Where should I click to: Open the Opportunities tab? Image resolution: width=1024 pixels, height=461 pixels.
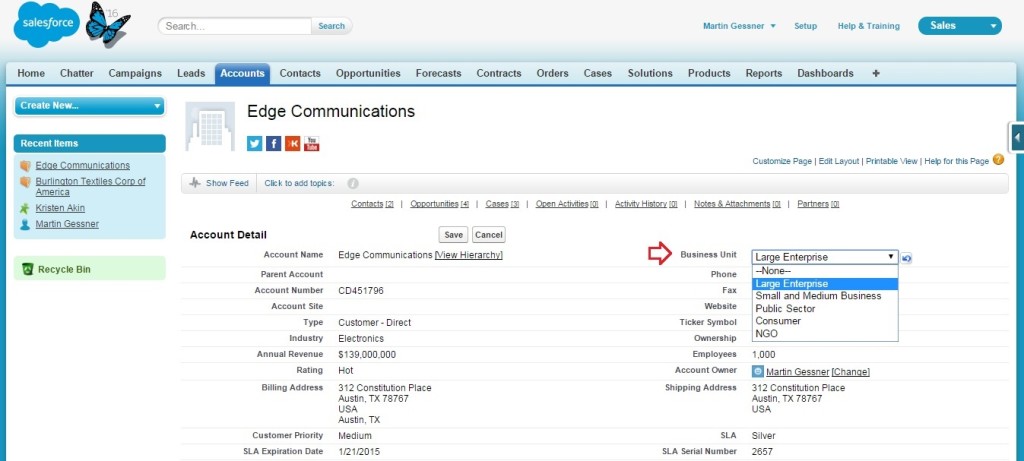tap(368, 73)
